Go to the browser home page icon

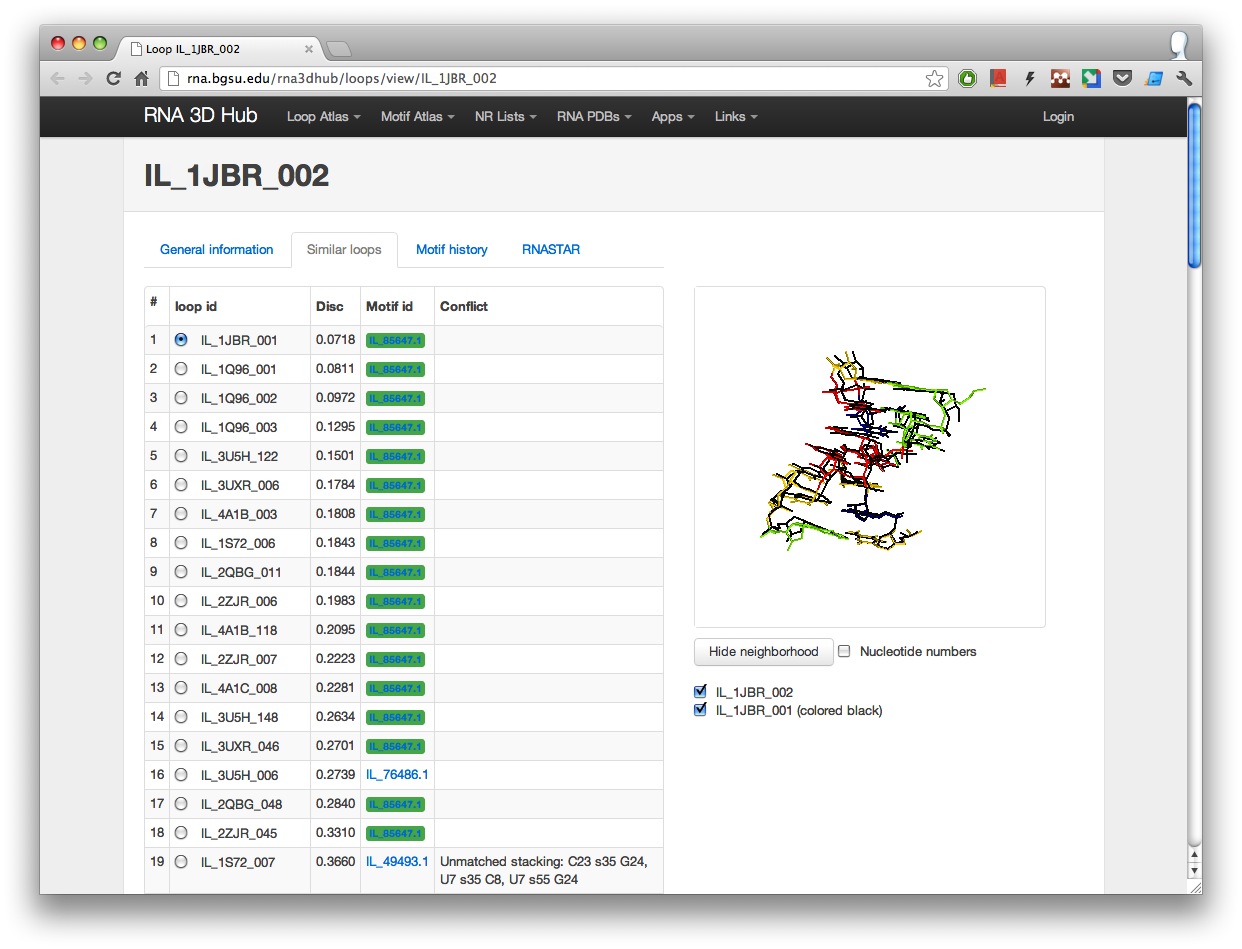pos(141,79)
